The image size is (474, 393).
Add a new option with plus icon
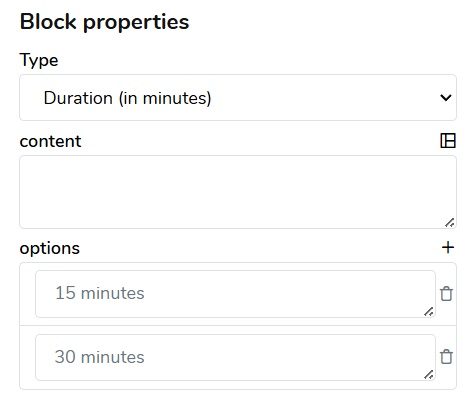448,247
